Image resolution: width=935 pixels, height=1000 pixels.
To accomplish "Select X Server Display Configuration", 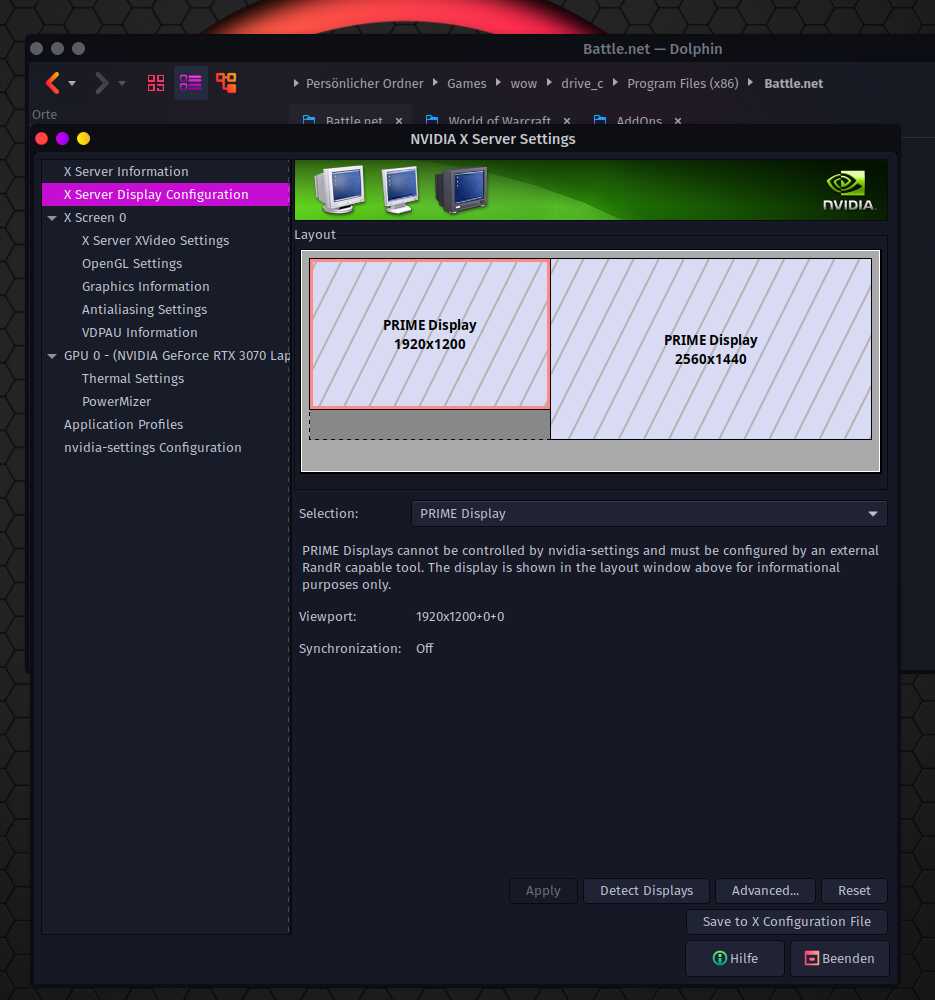I will coord(166,195).
